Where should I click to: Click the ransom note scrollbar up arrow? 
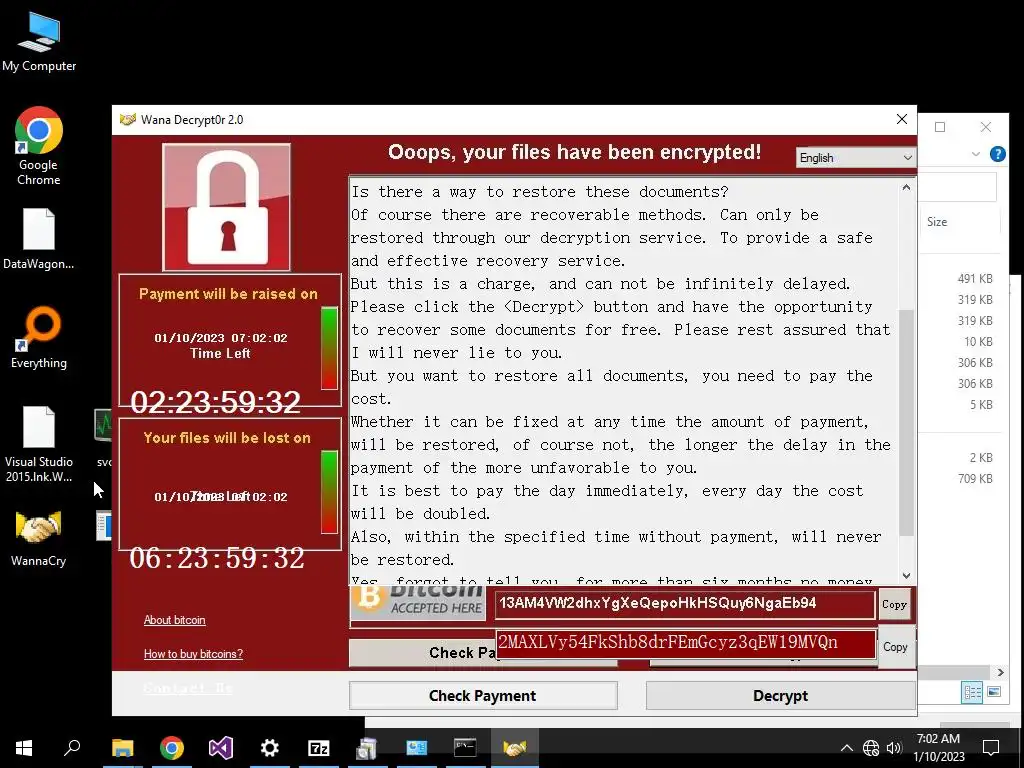point(906,188)
